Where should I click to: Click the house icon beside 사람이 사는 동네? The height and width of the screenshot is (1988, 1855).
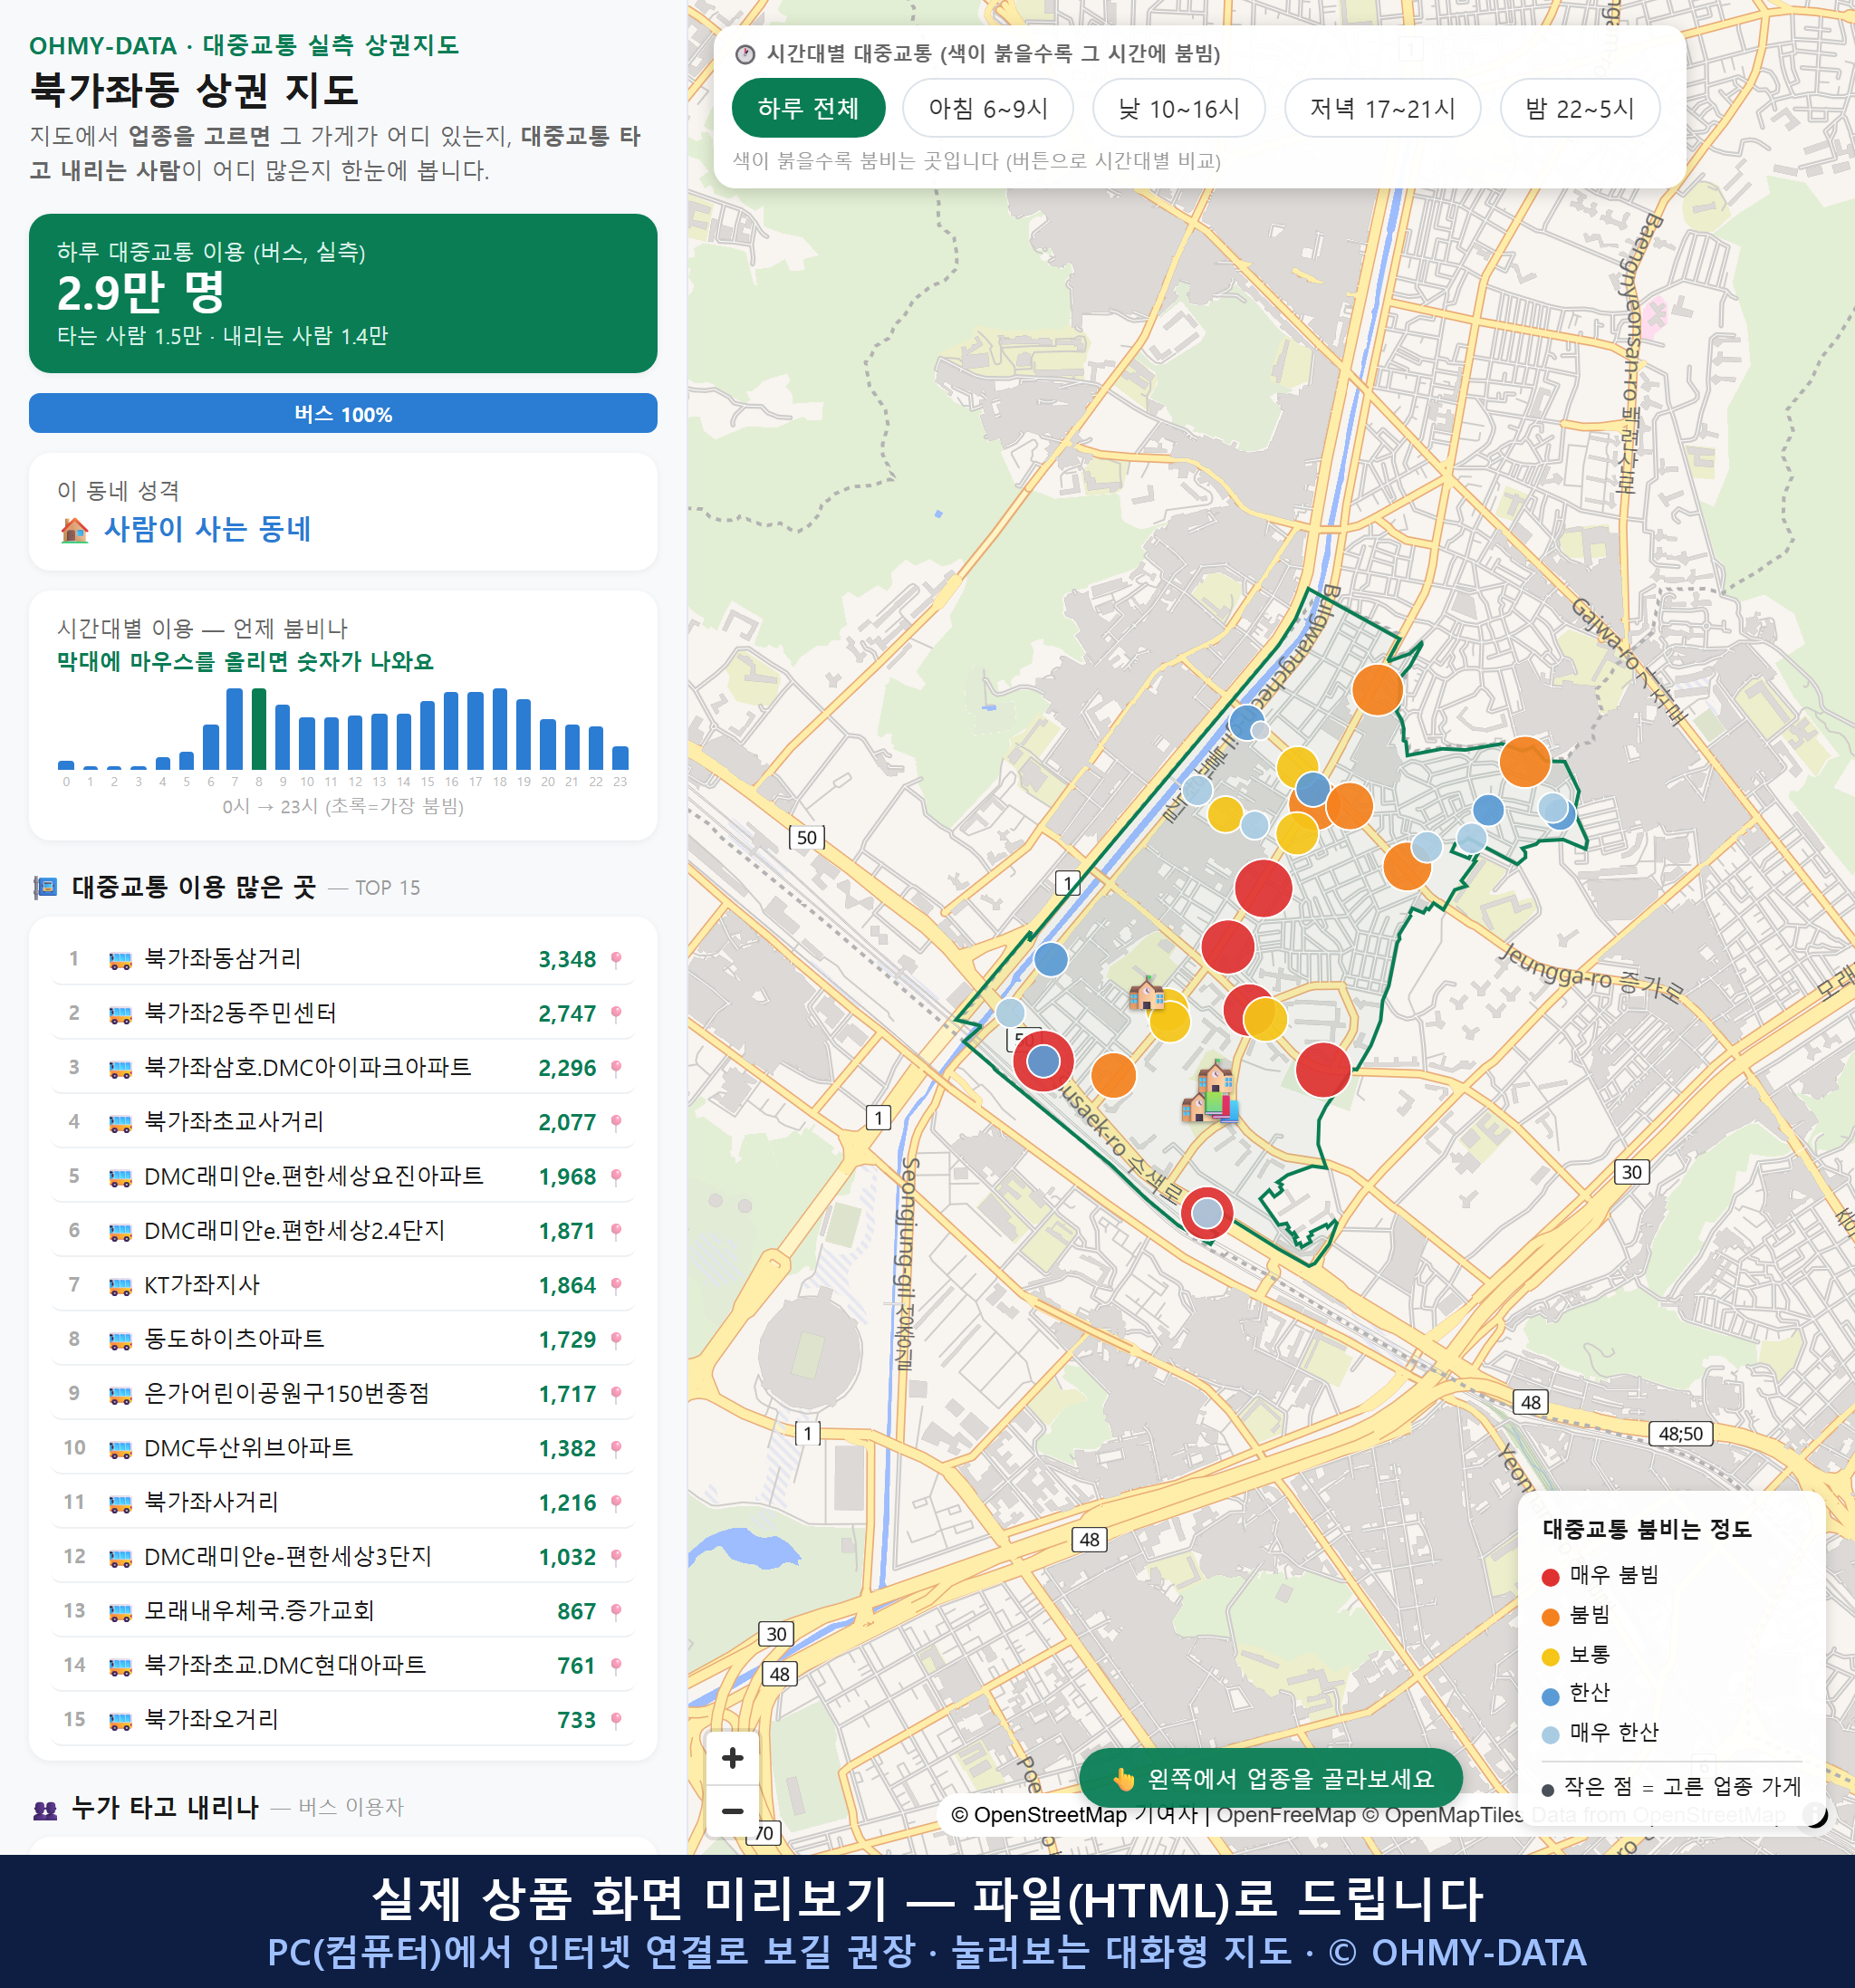coord(75,529)
